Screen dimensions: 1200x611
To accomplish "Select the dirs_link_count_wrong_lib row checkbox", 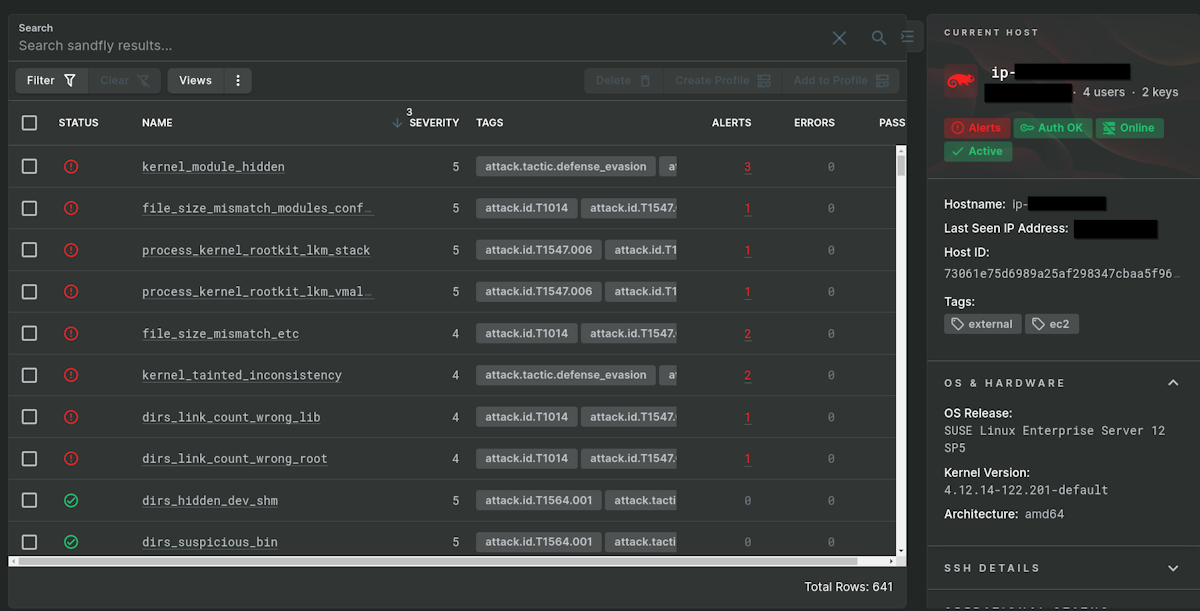I will click(29, 417).
